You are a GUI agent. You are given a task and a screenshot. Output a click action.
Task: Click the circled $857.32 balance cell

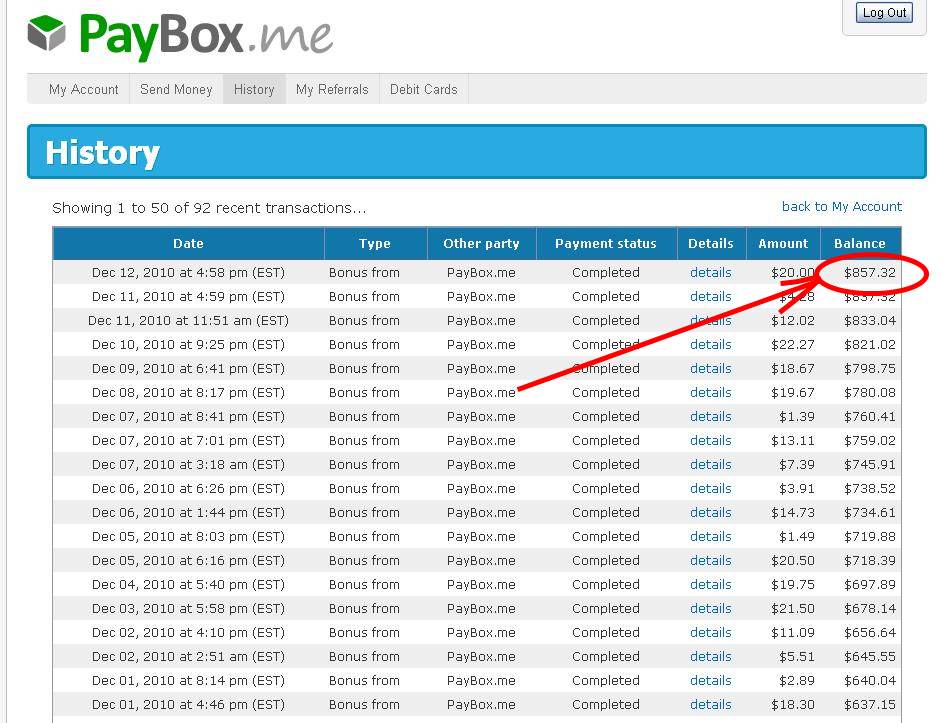point(869,272)
